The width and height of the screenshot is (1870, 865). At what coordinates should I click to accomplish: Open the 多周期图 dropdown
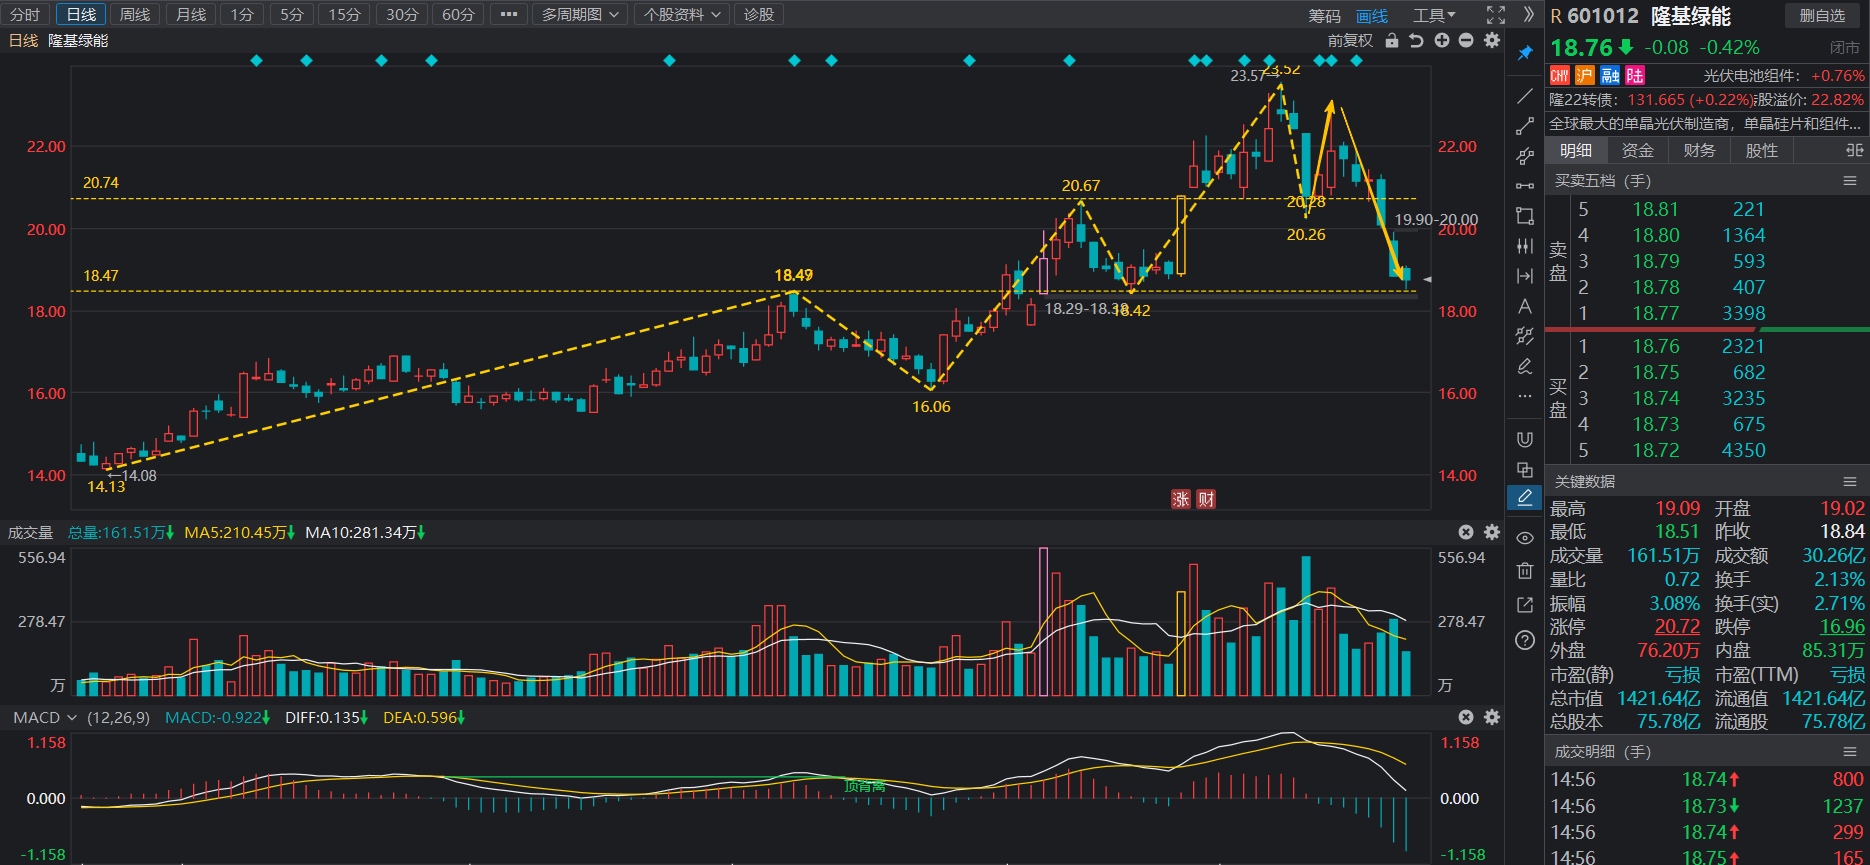click(581, 15)
